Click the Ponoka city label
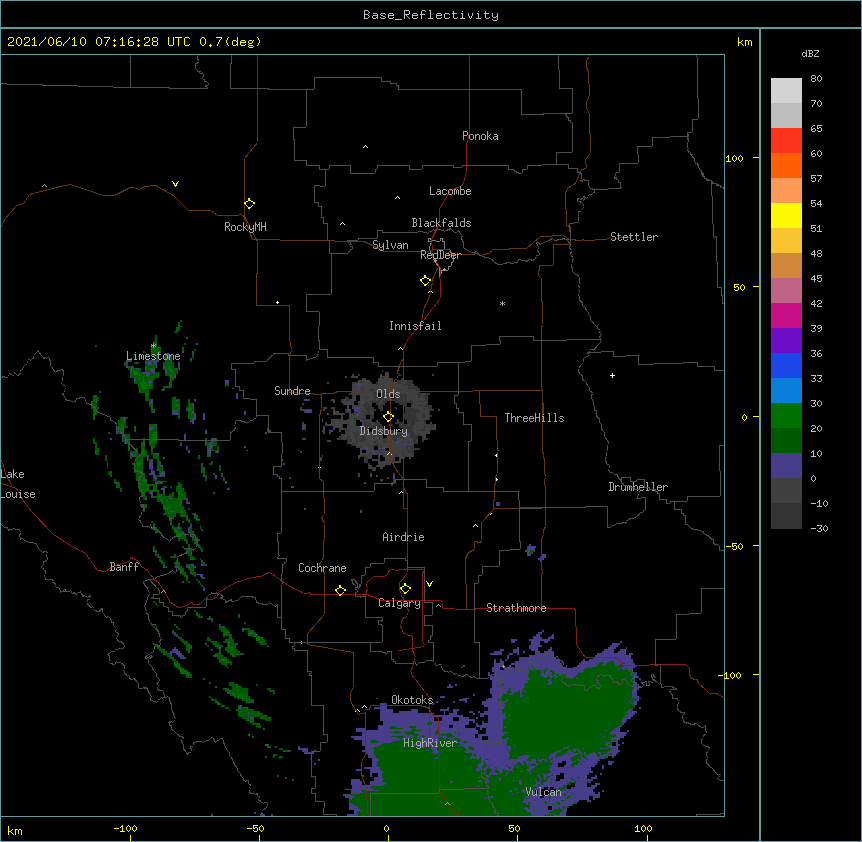Screen dimensions: 862x842 pos(480,136)
